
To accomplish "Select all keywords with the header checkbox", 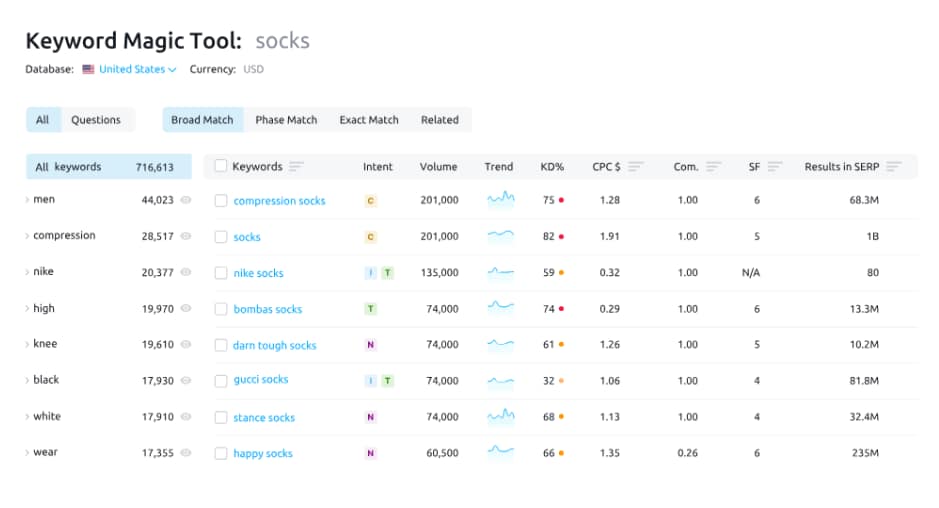I will 221,167.
